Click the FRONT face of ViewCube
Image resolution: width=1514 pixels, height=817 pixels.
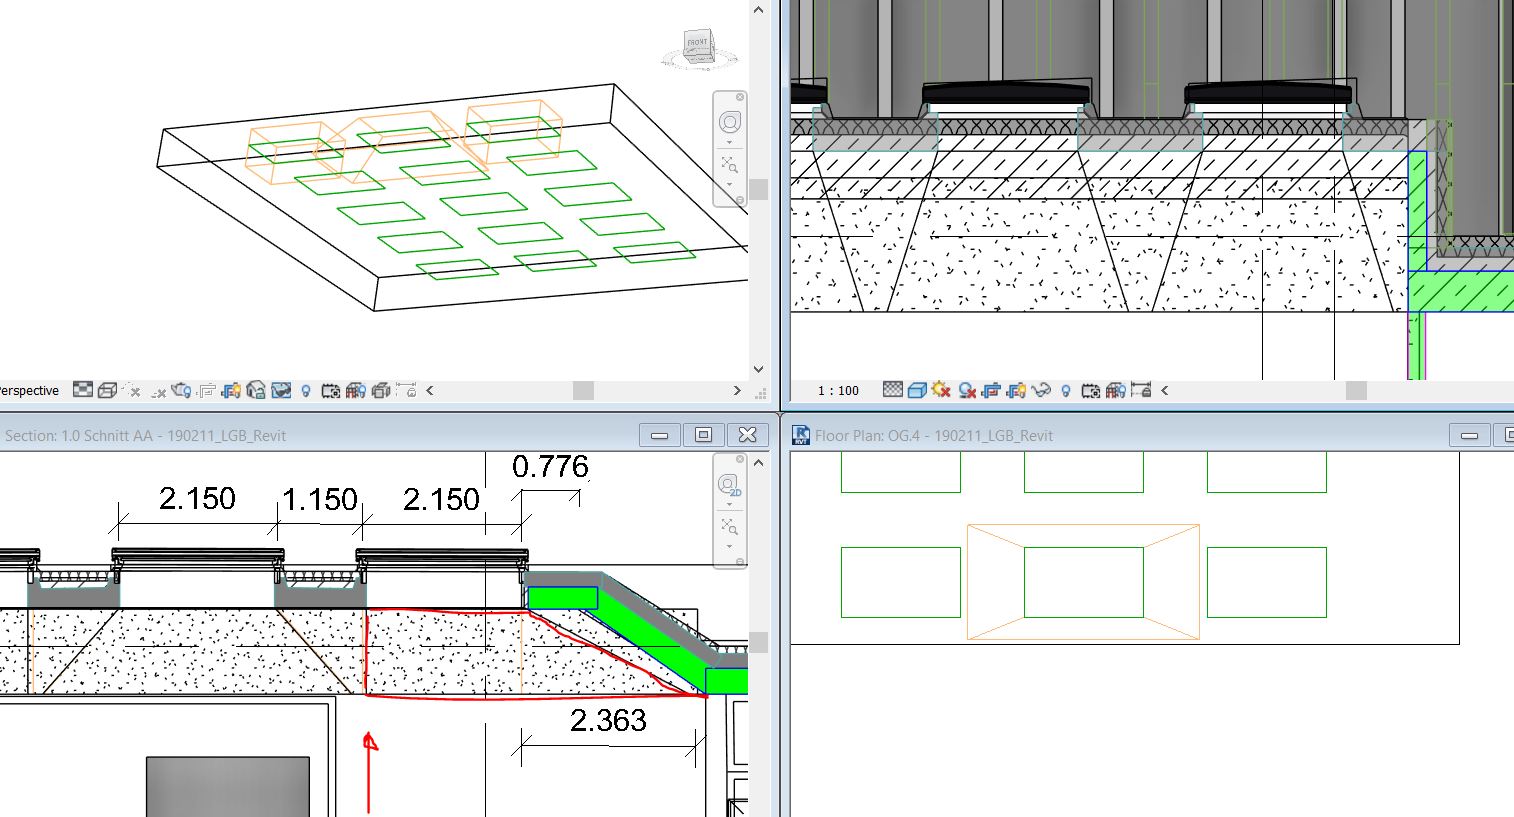pyautogui.click(x=698, y=44)
